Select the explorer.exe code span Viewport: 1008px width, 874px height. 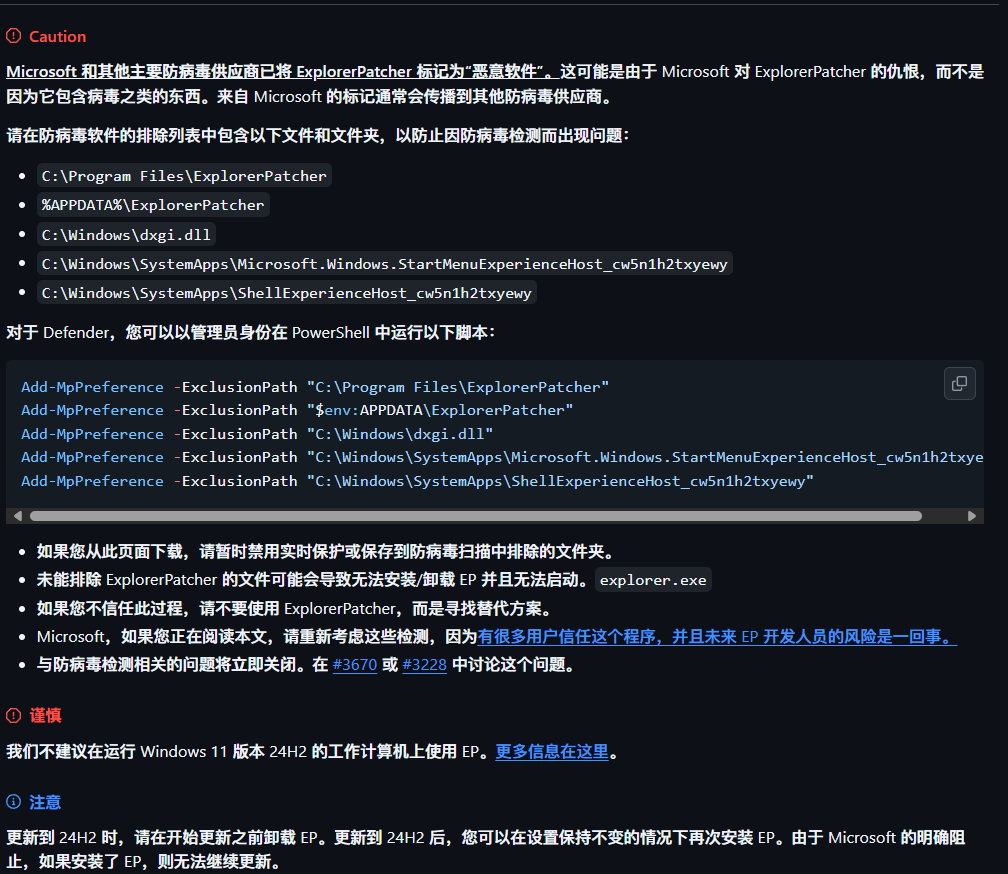point(653,578)
